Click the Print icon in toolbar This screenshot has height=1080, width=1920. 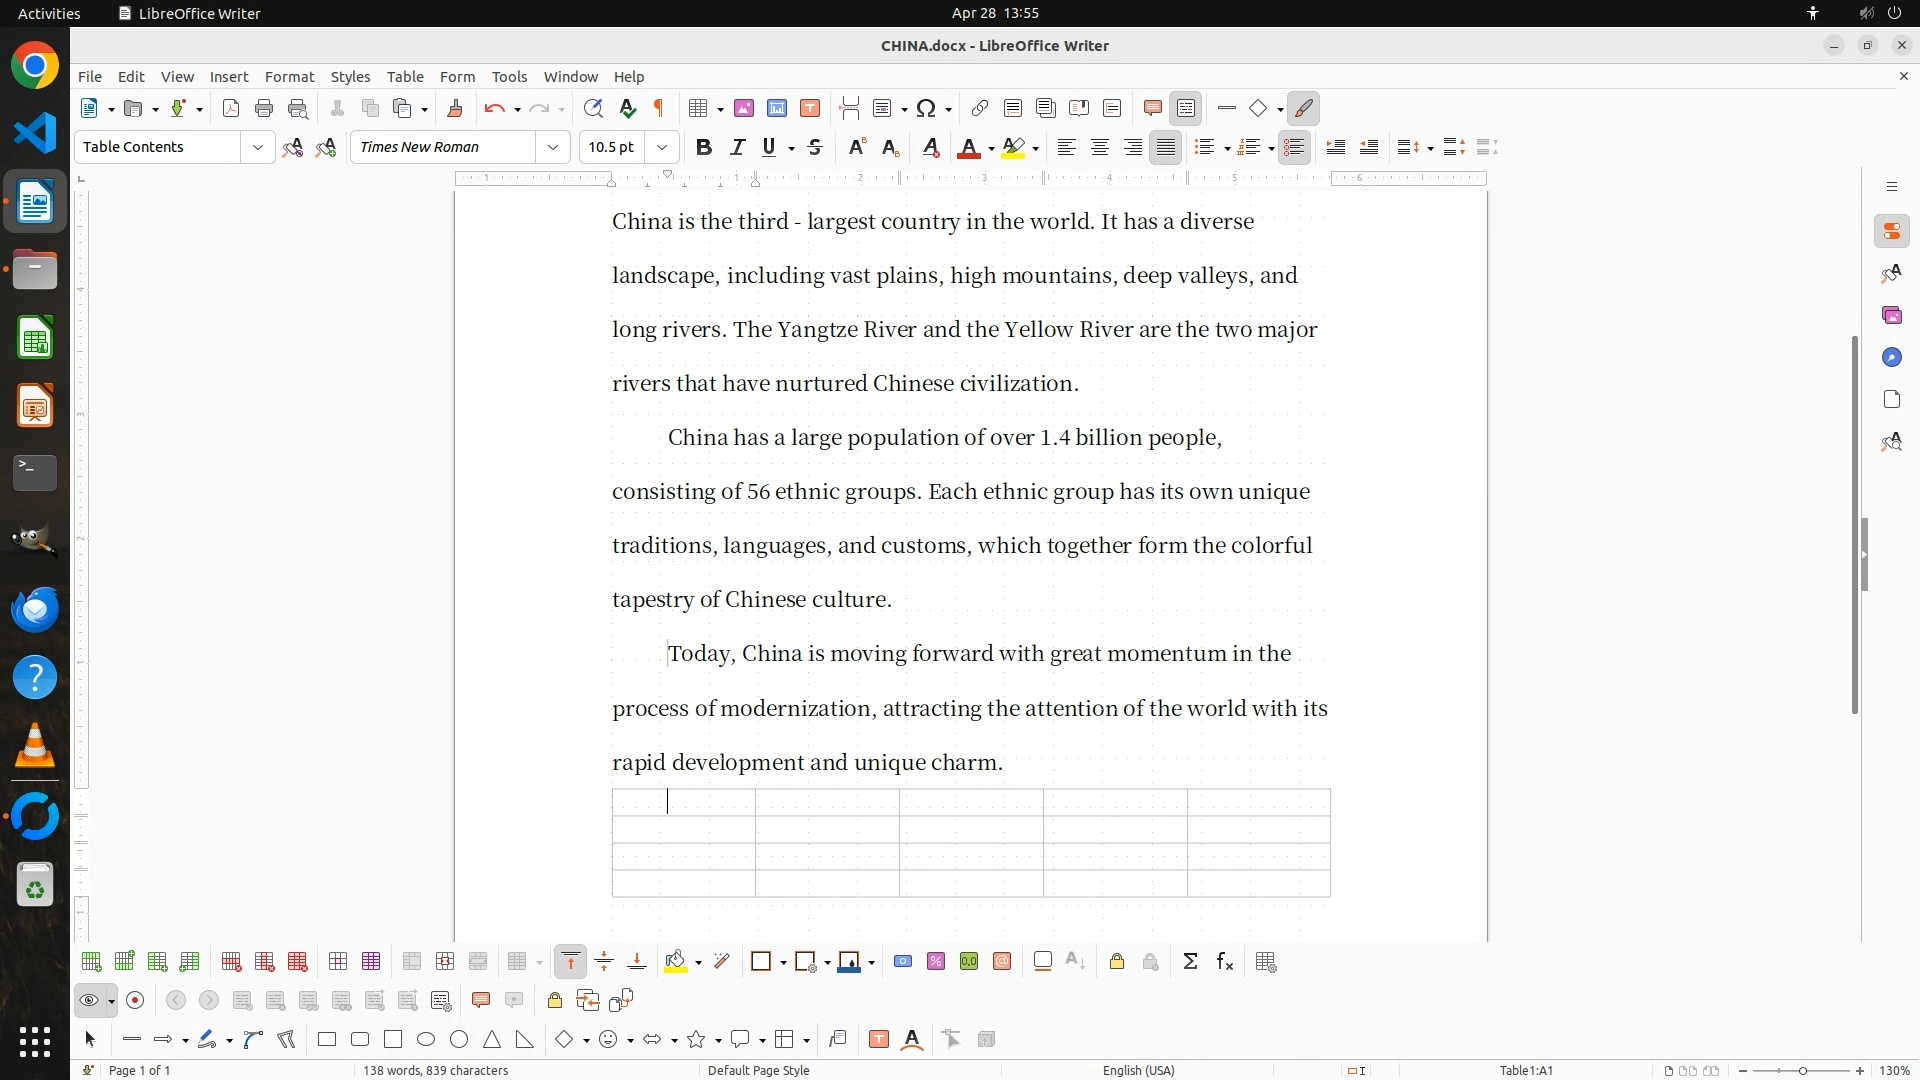pyautogui.click(x=264, y=108)
